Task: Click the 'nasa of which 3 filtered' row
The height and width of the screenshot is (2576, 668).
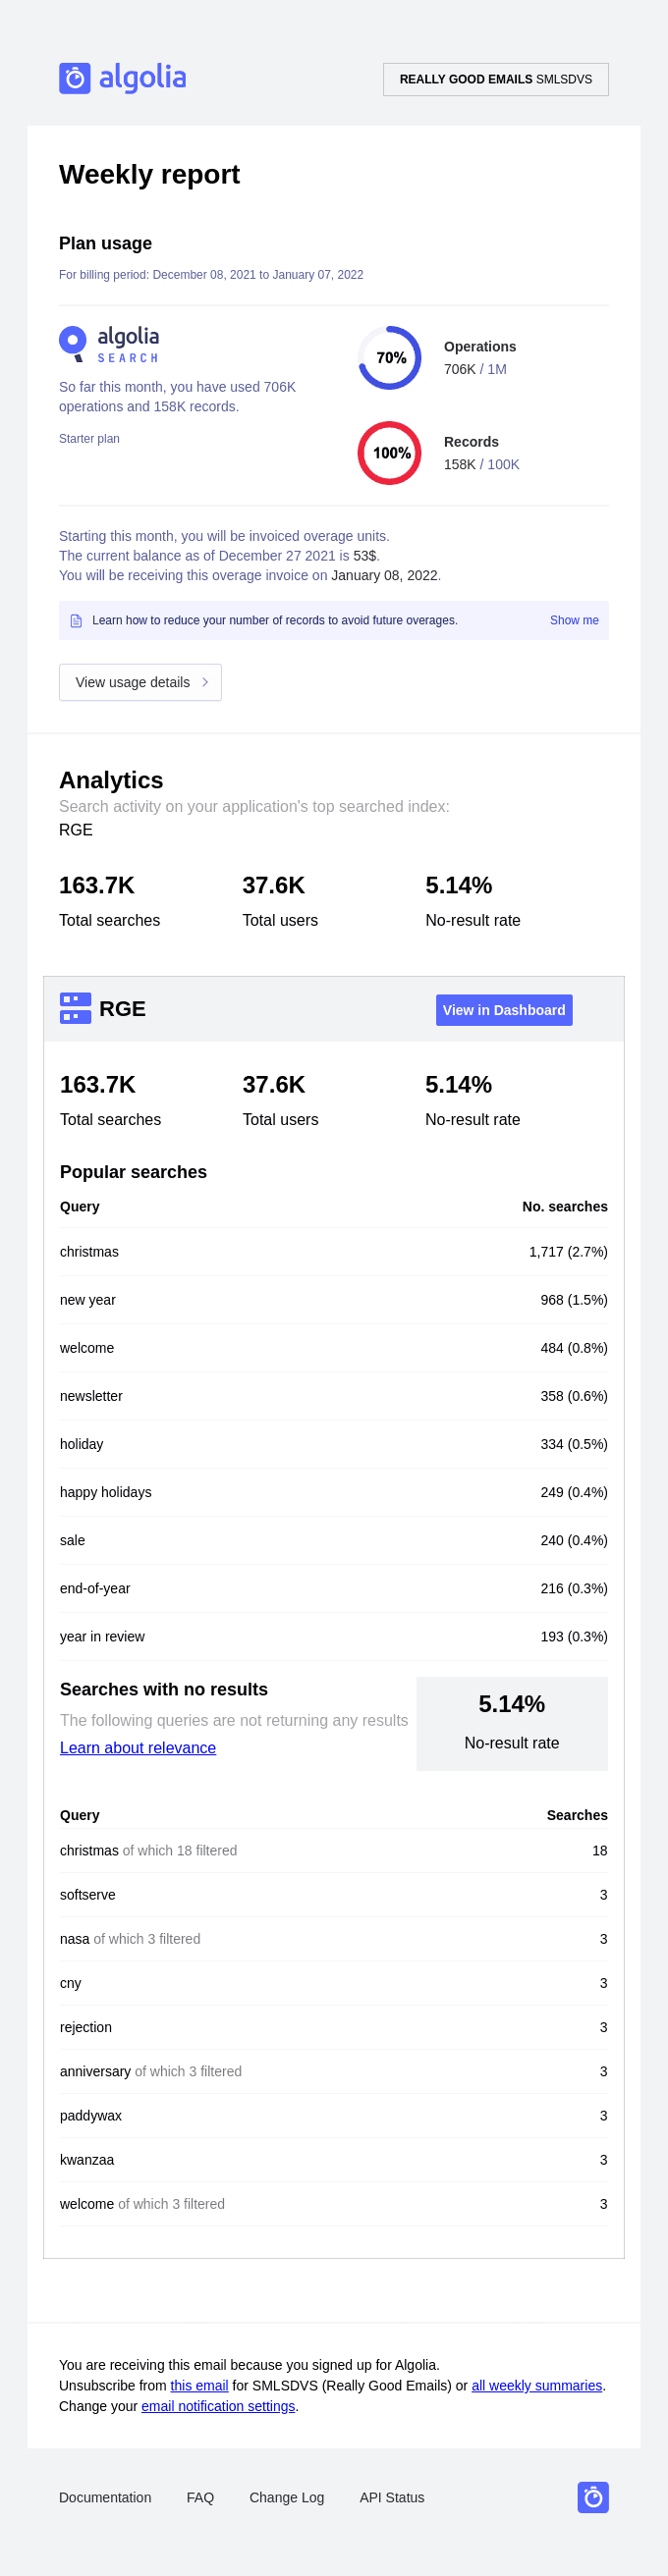Action: click(334, 1939)
